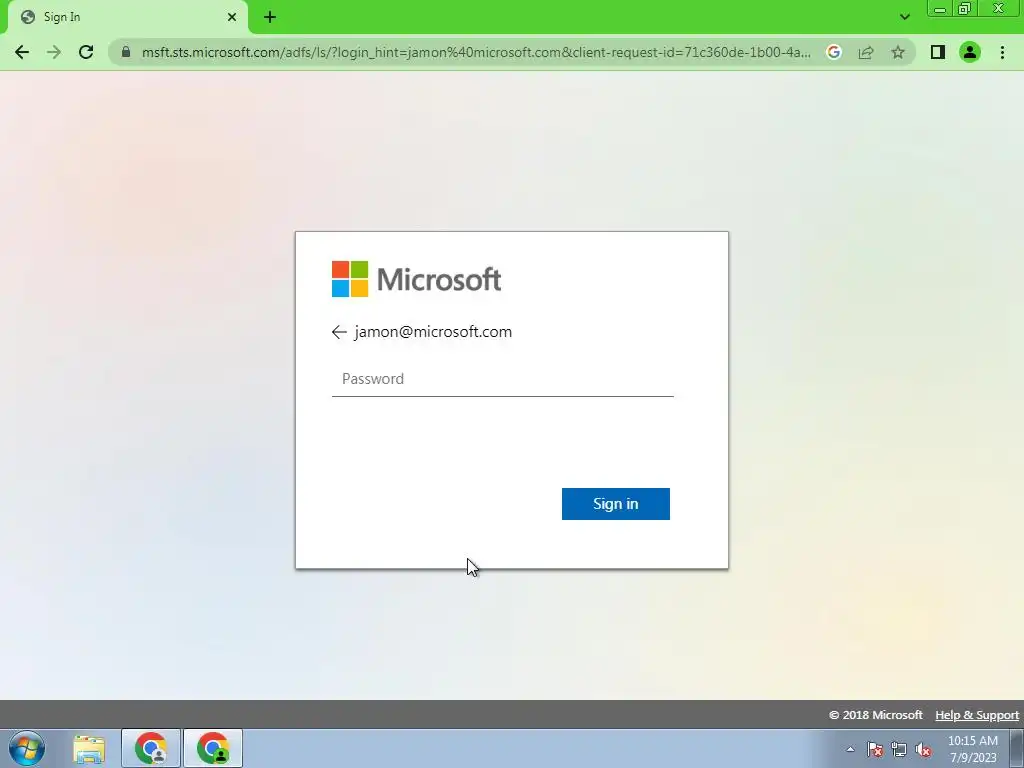Click the Sign in button
This screenshot has width=1024, height=768.
pyautogui.click(x=615, y=504)
